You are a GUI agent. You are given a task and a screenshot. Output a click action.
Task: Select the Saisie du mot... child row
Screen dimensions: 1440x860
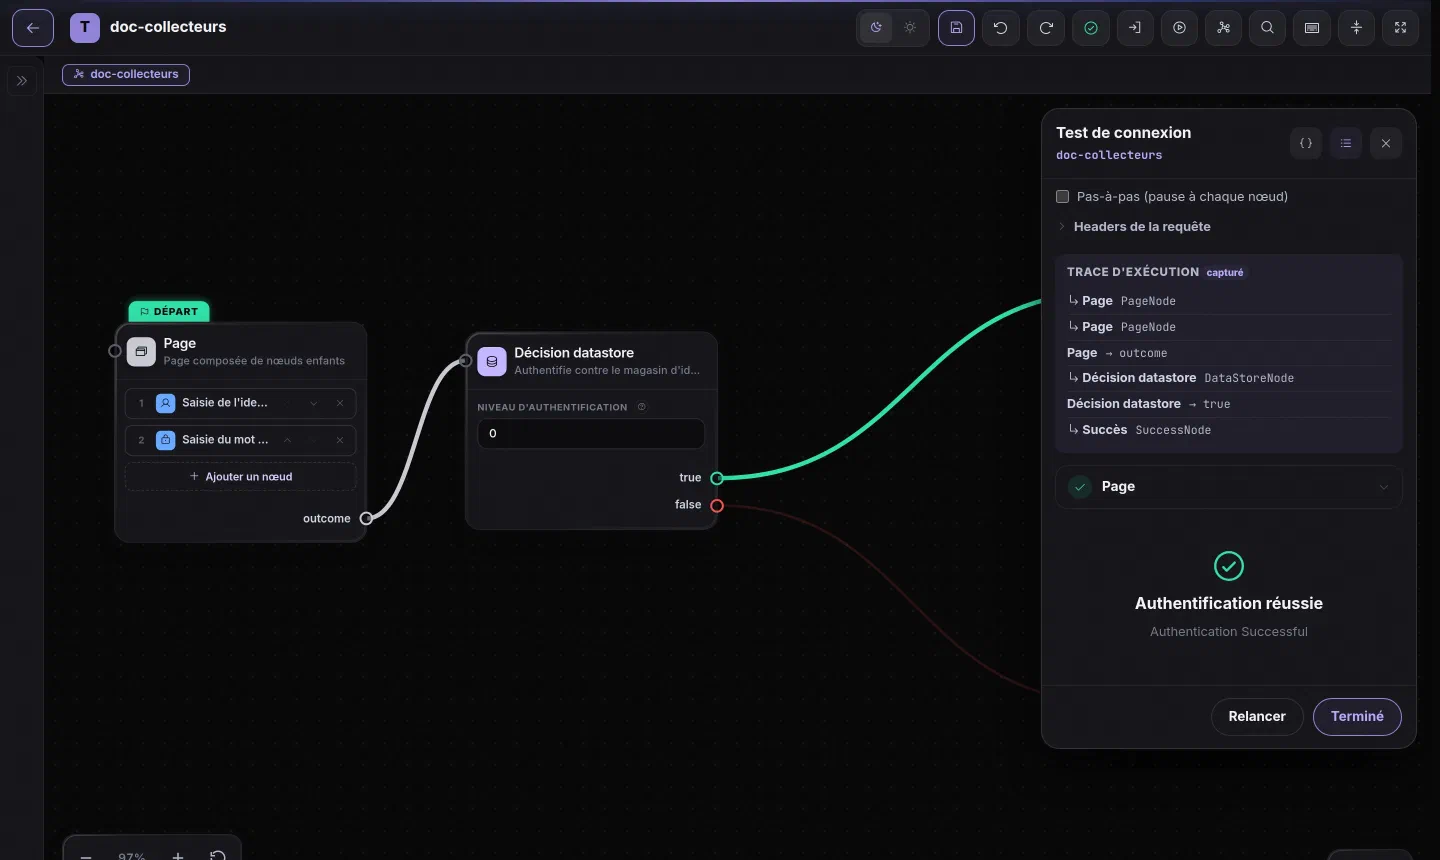click(x=241, y=440)
